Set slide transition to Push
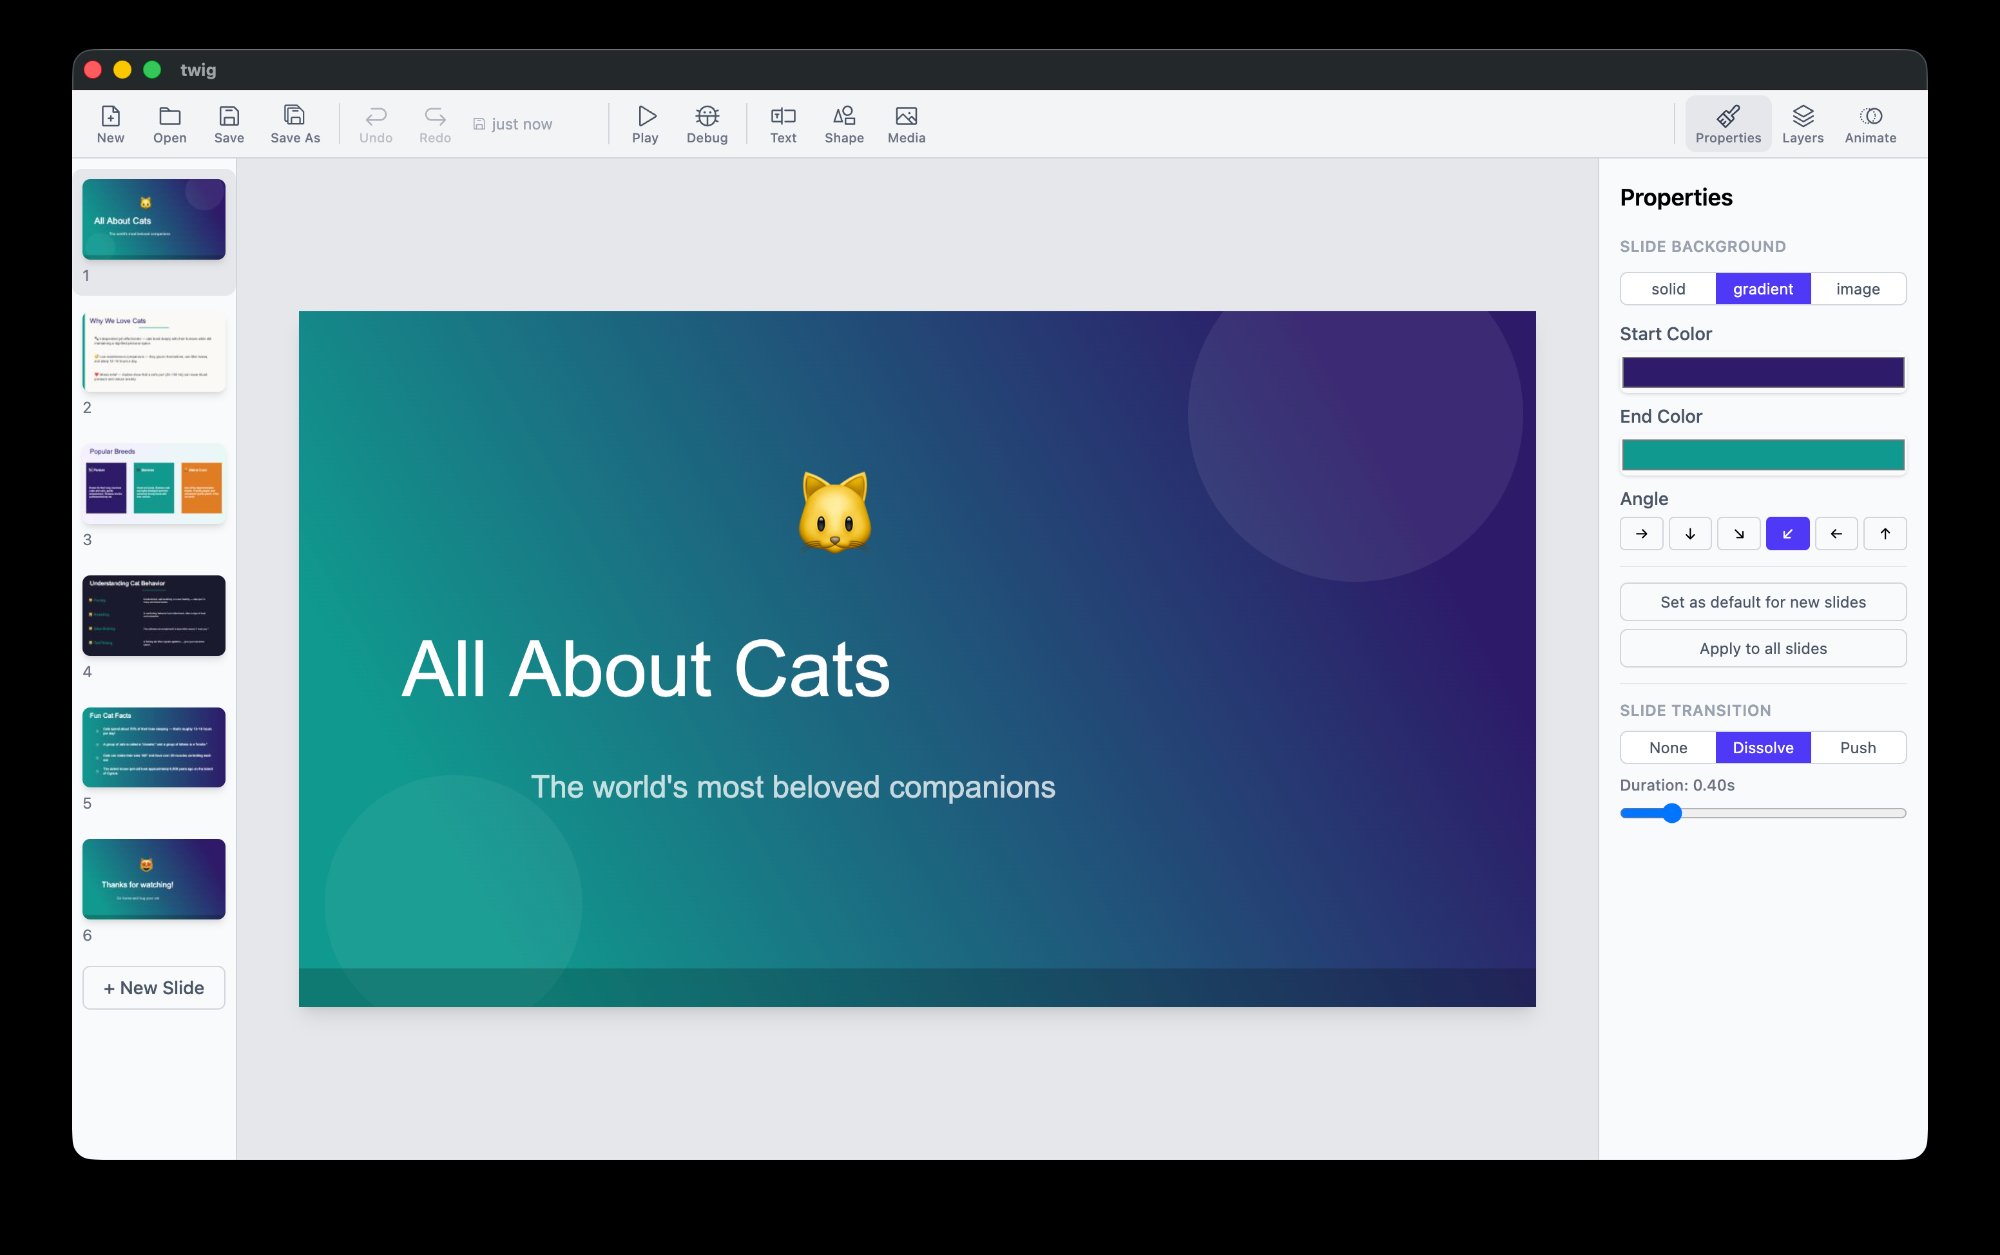2000x1255 pixels. 1859,747
